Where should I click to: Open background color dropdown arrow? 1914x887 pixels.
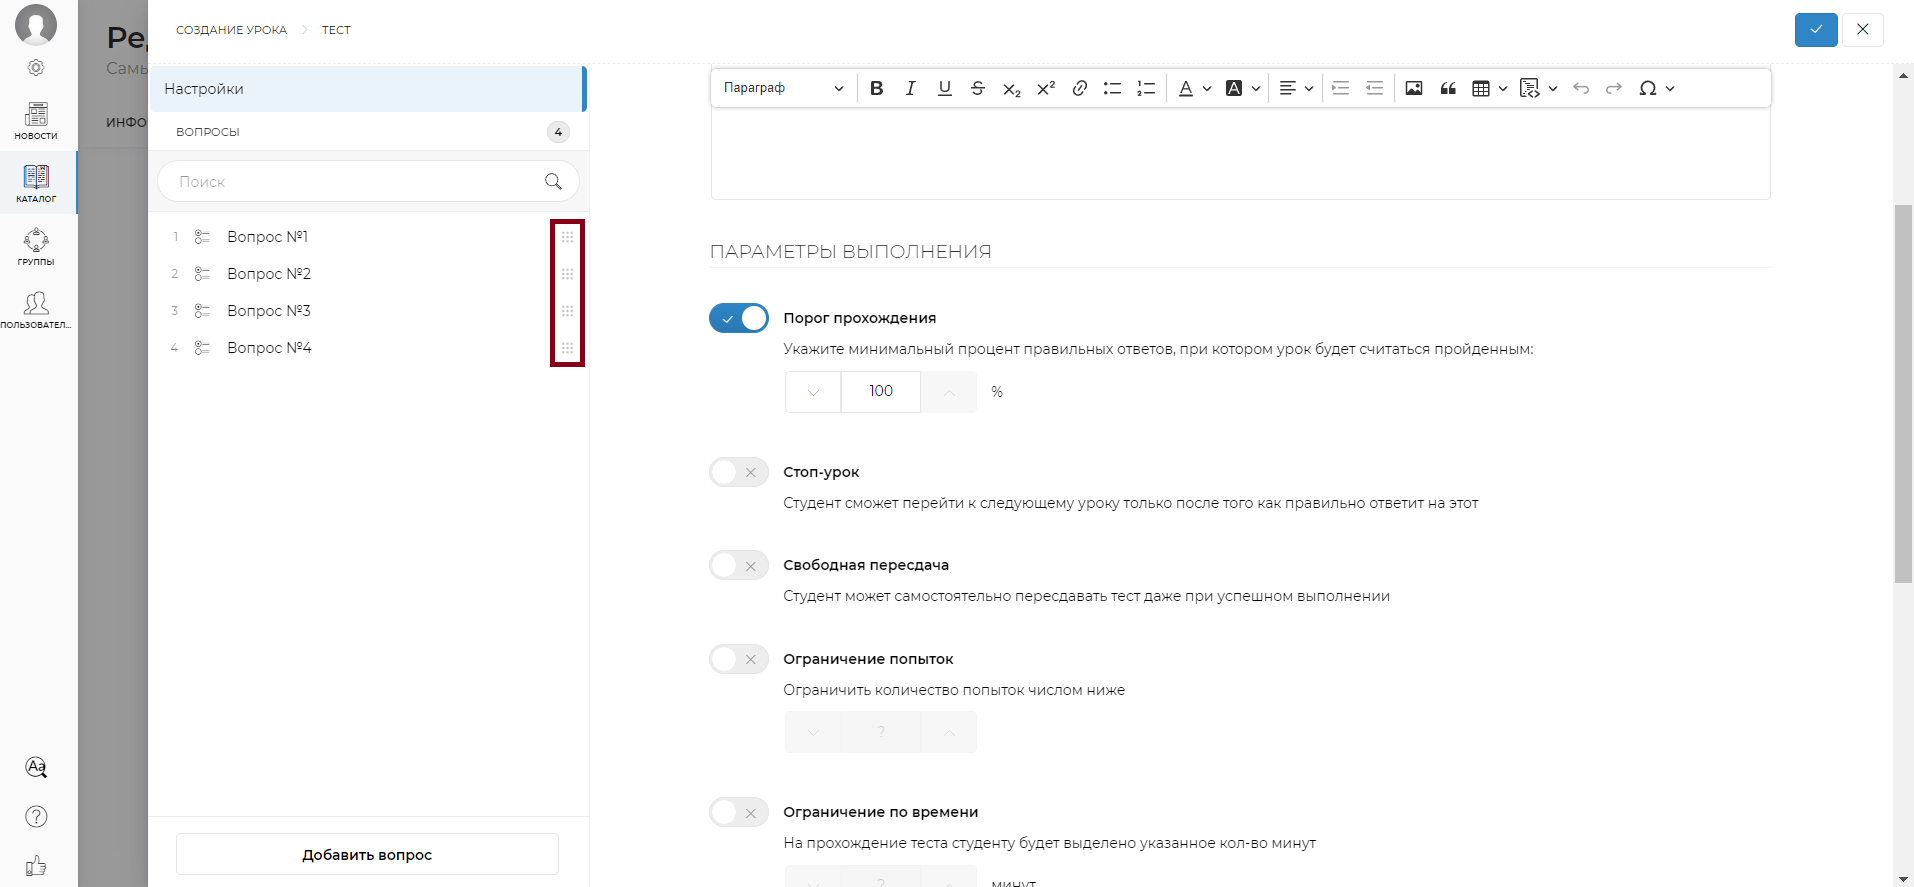pyautogui.click(x=1256, y=88)
